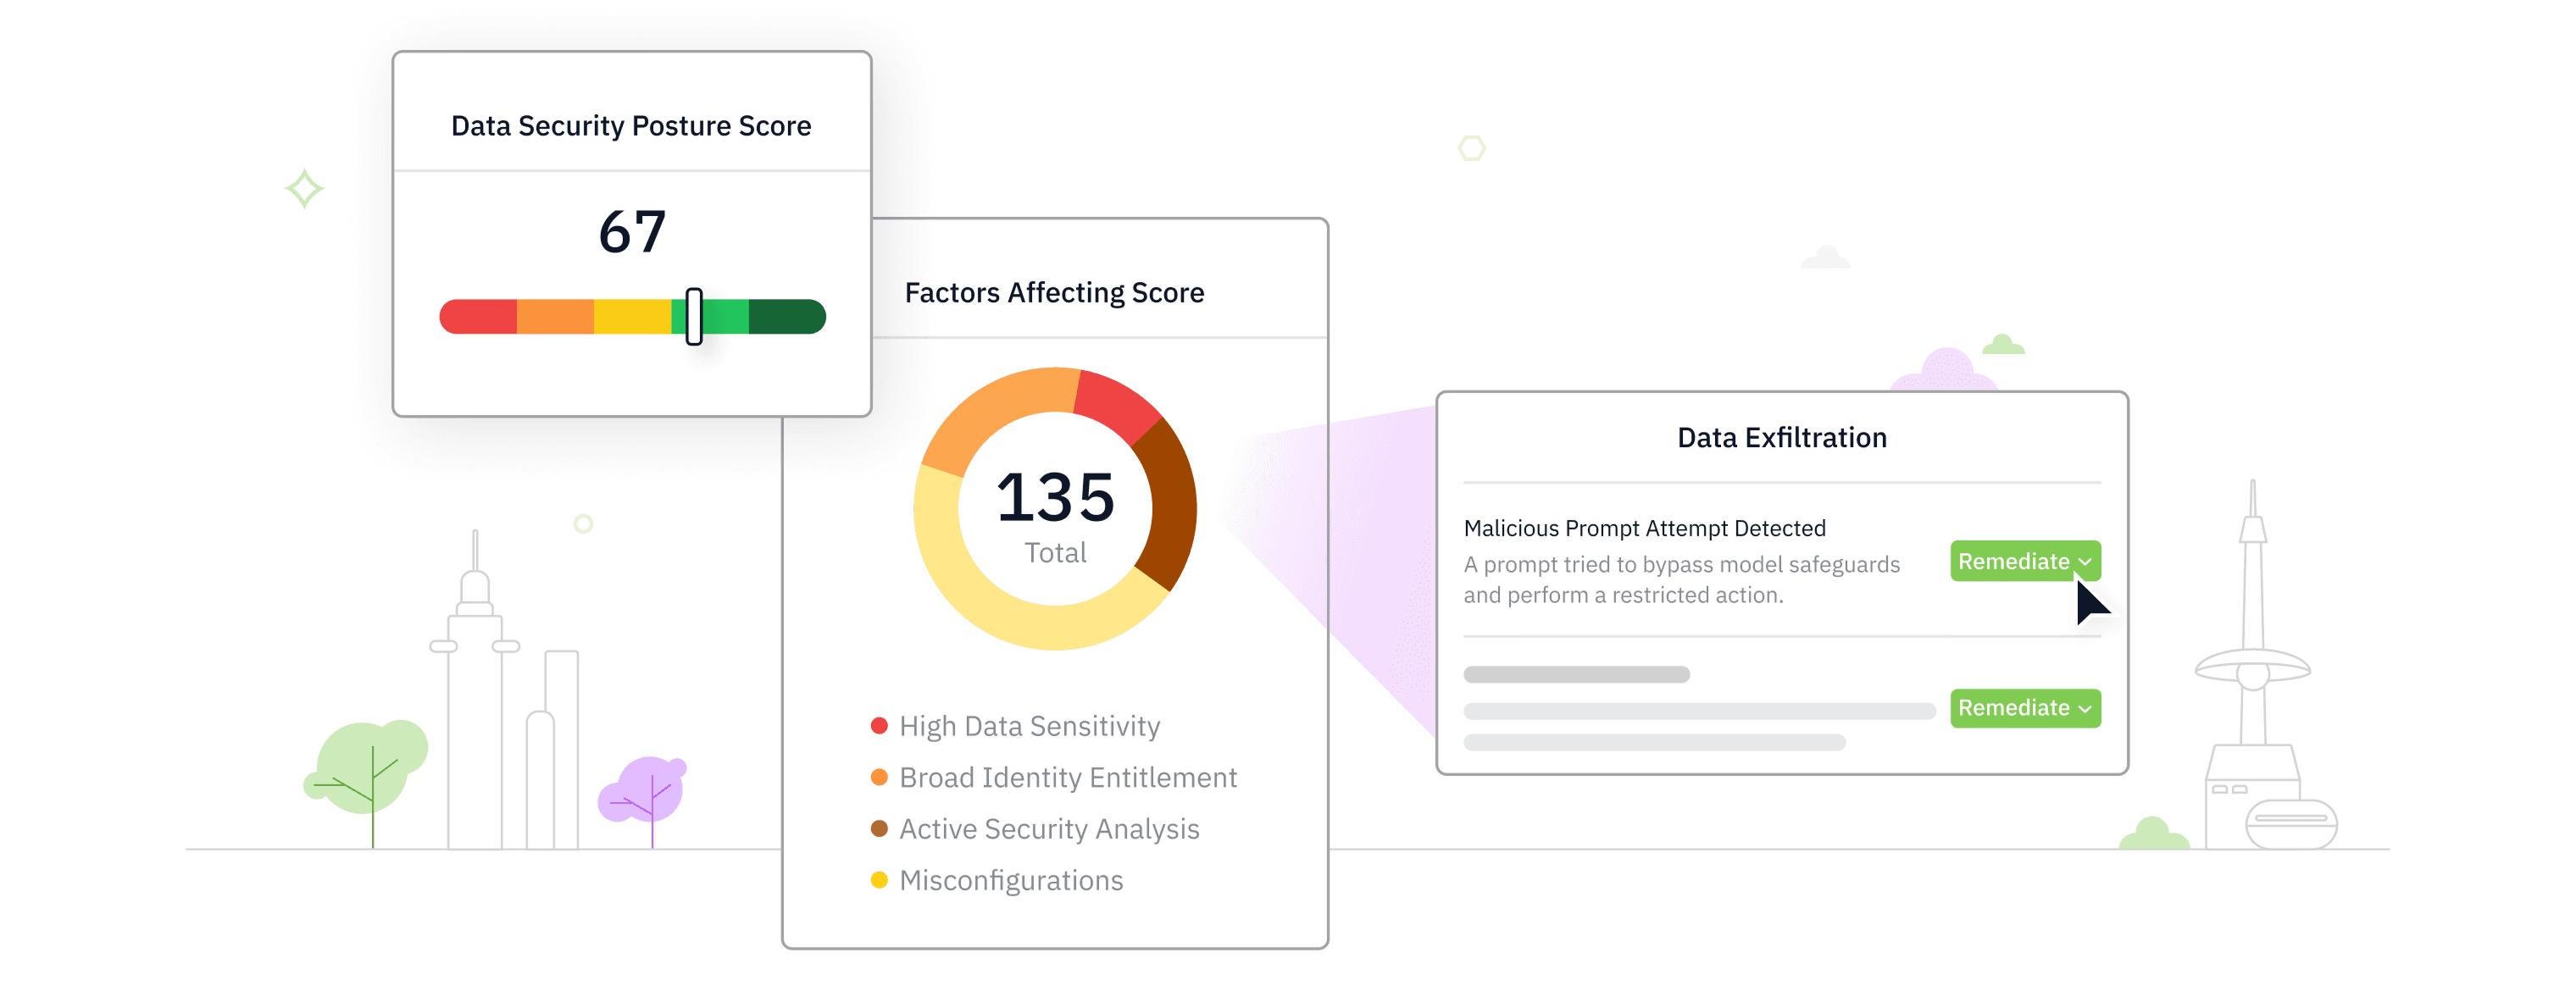
Task: Open the Remediate dropdown for Malicious Prompt Attempt
Action: tap(2024, 561)
